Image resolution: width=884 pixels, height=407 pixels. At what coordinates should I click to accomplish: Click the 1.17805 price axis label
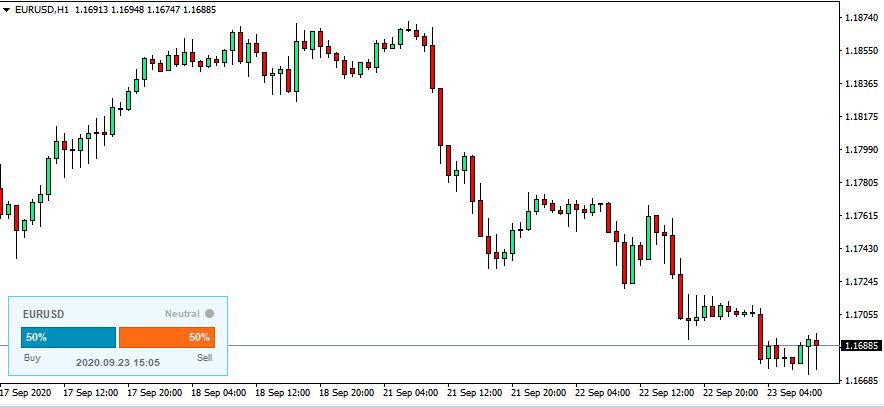pyautogui.click(x=860, y=183)
